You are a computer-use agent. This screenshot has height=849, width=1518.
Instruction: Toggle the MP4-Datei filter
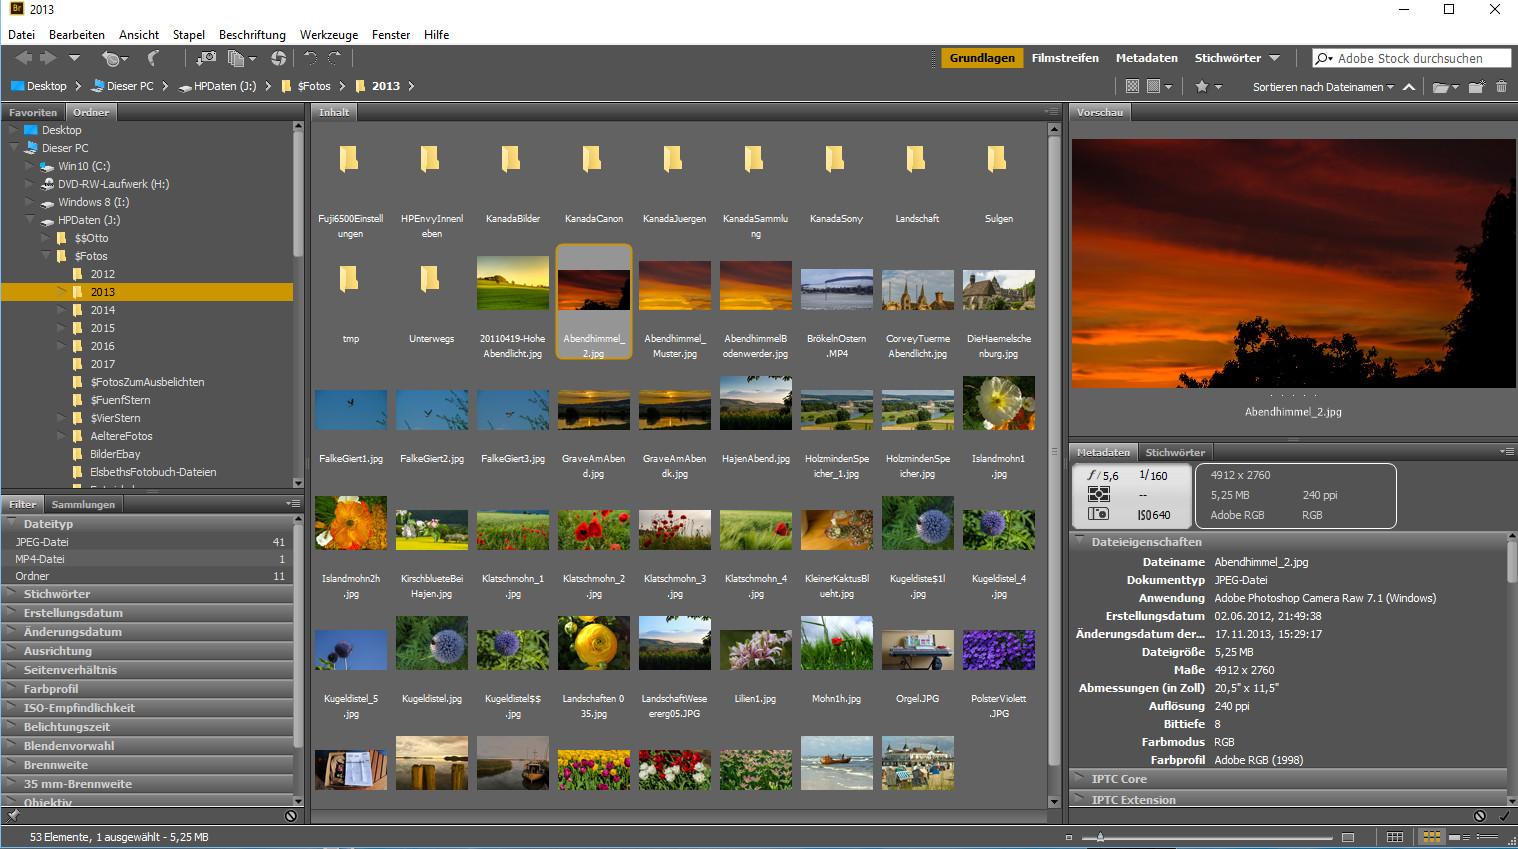click(147, 559)
